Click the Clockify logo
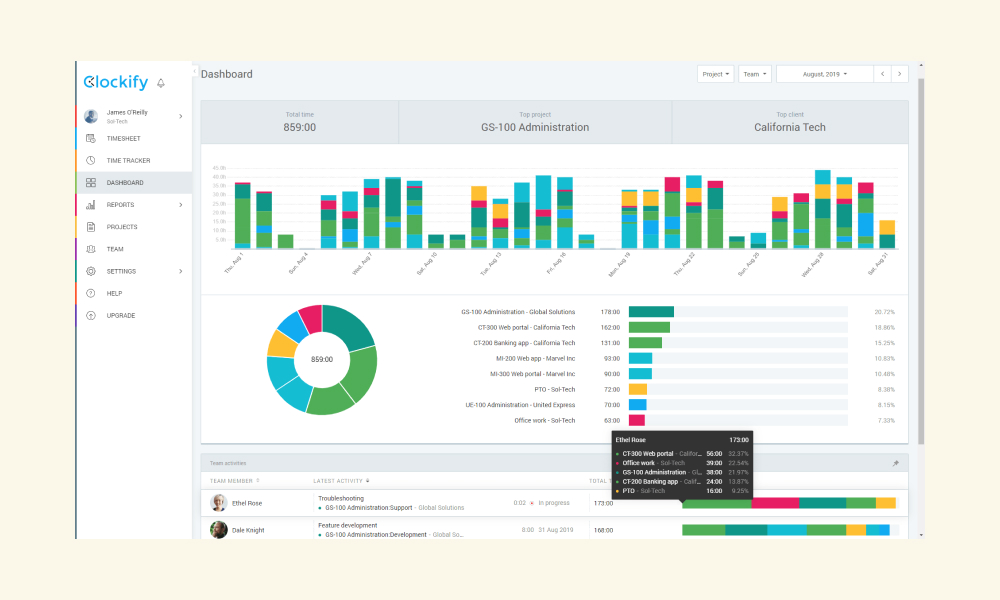1000x600 pixels. [115, 82]
